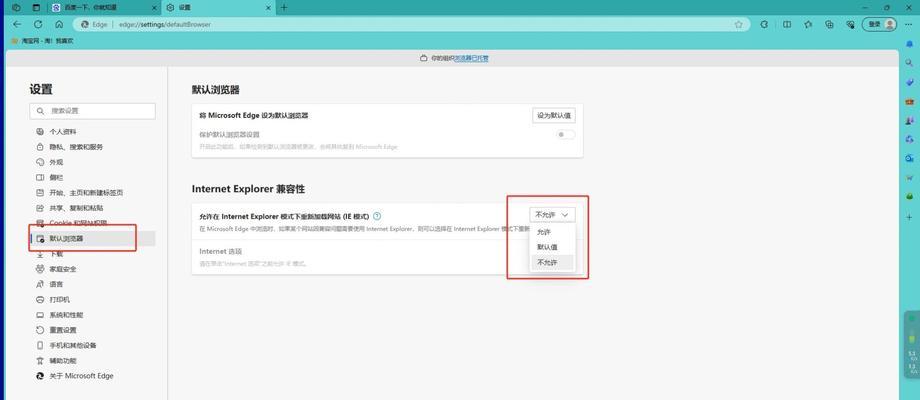Close the 设置 tab with its X
This screenshot has width=920, height=400.
coord(267,8)
